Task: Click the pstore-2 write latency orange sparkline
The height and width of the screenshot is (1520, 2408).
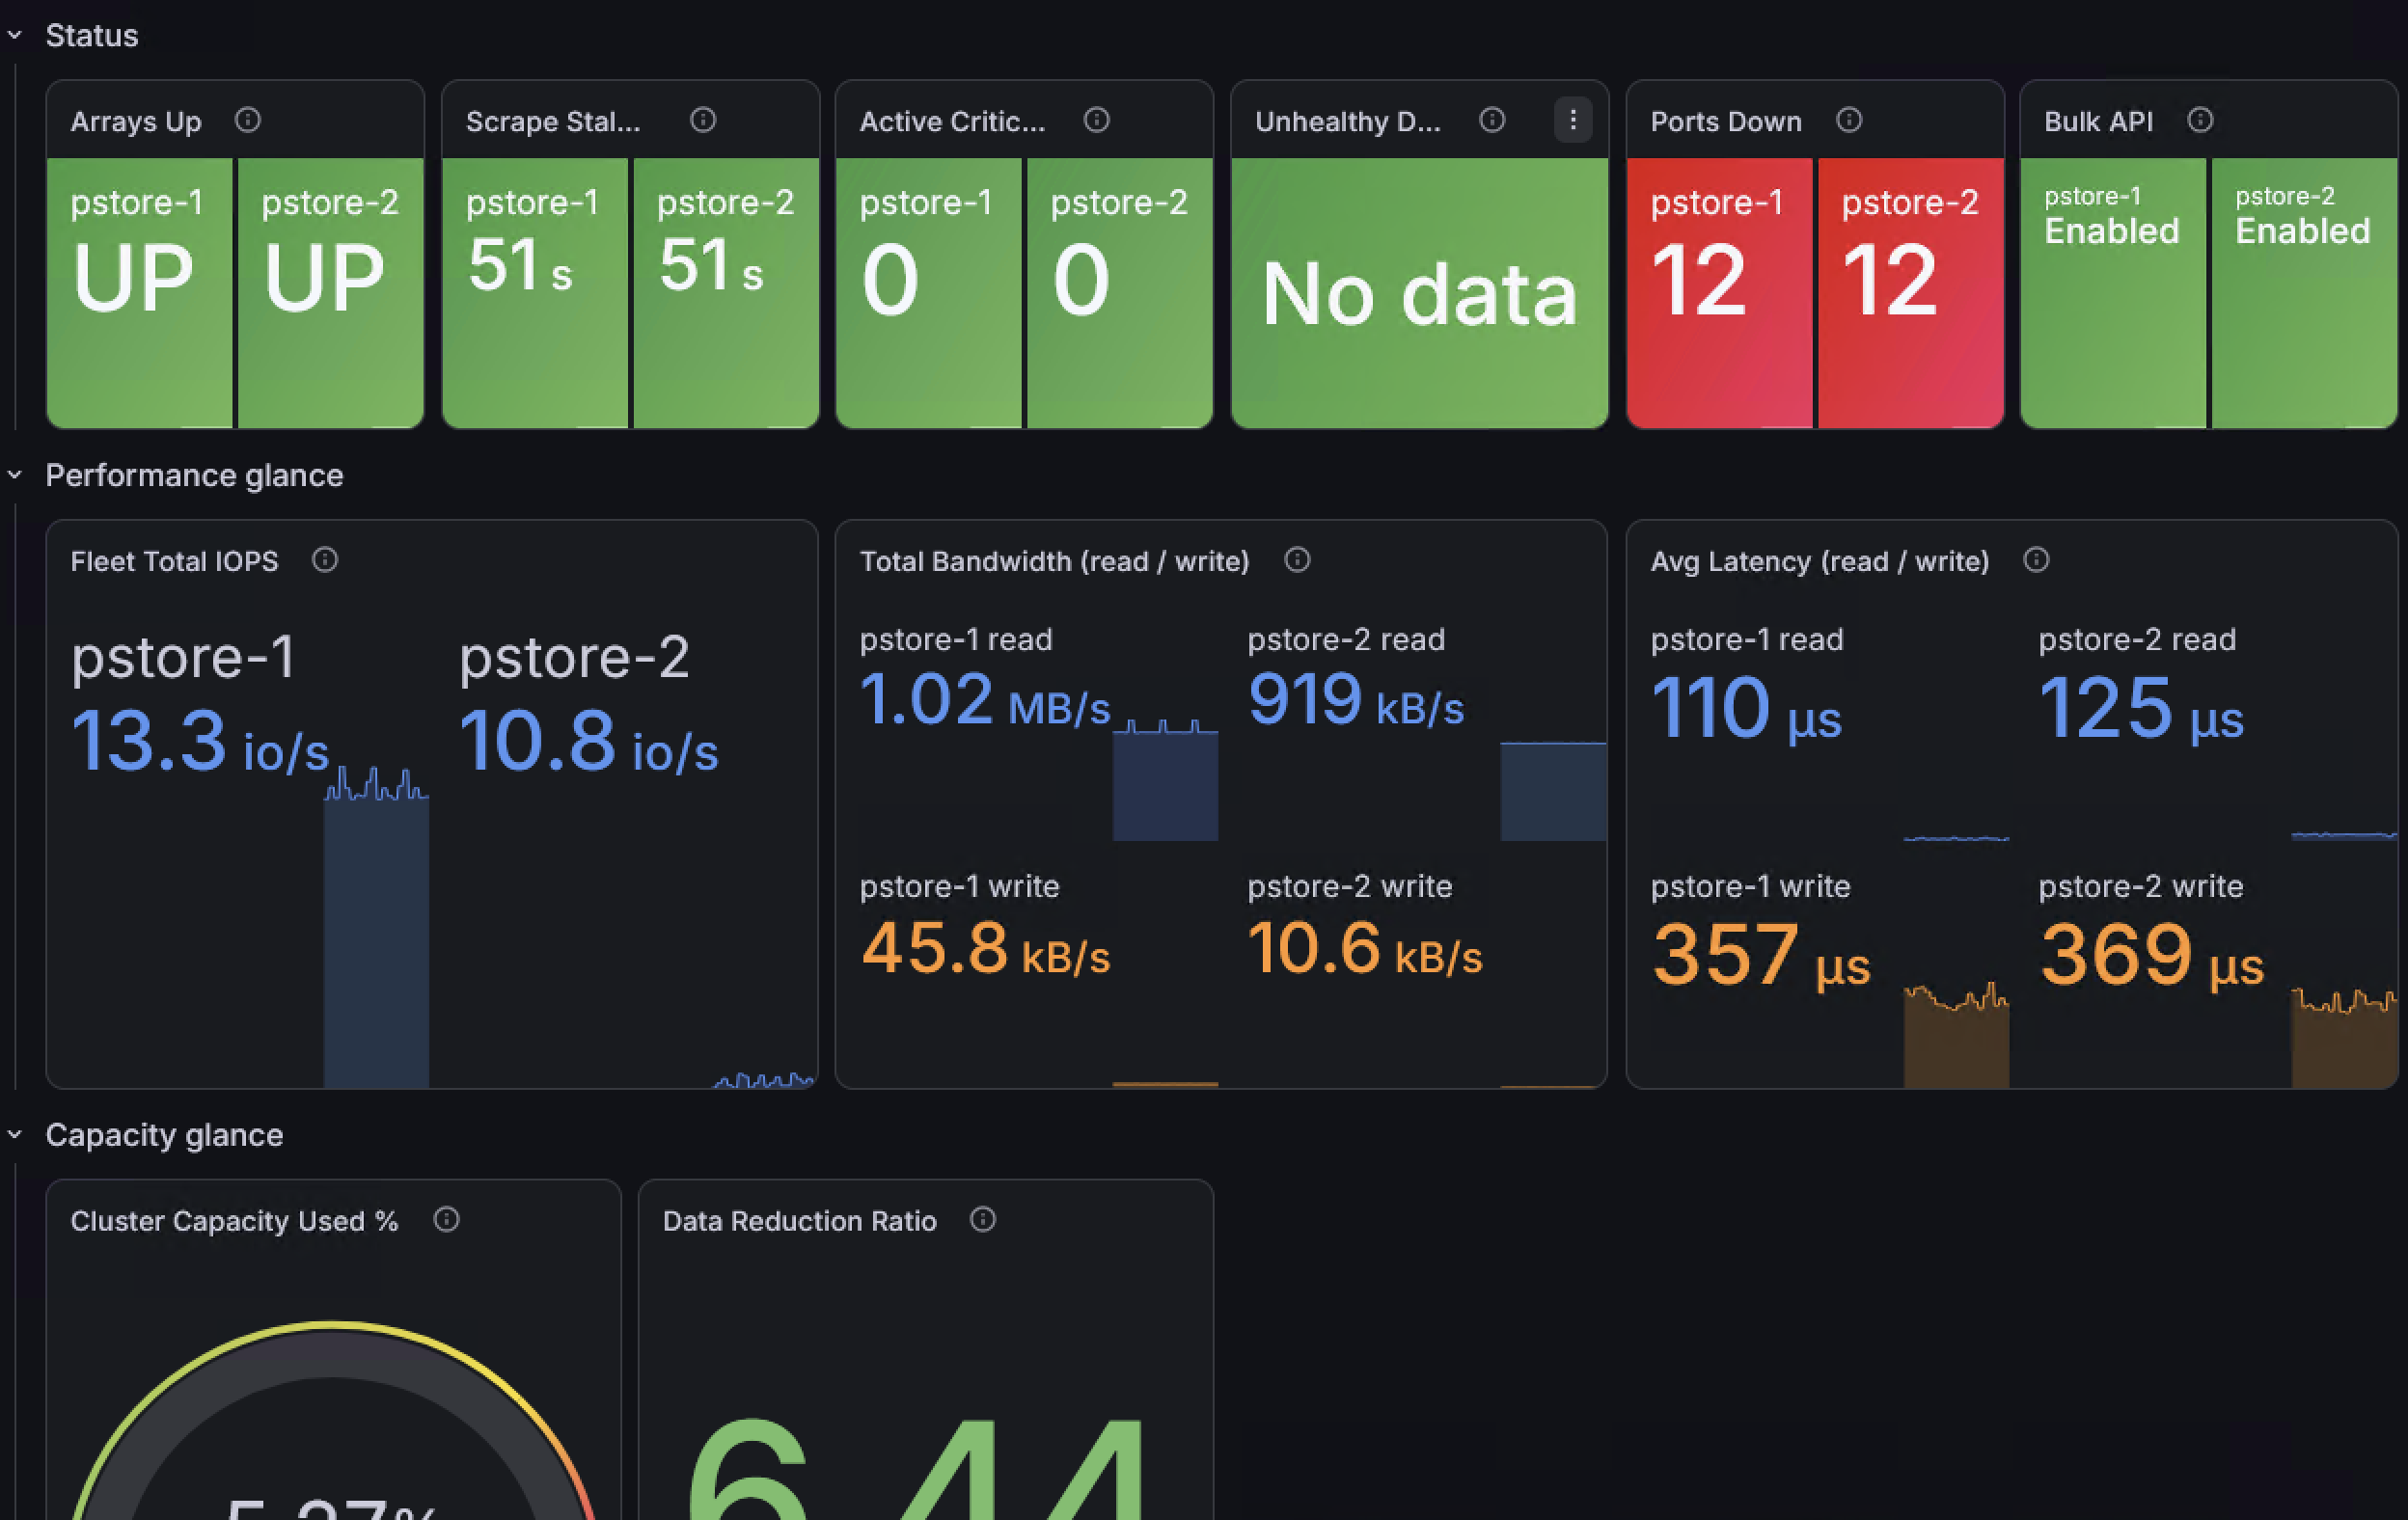Action: click(x=2344, y=1038)
